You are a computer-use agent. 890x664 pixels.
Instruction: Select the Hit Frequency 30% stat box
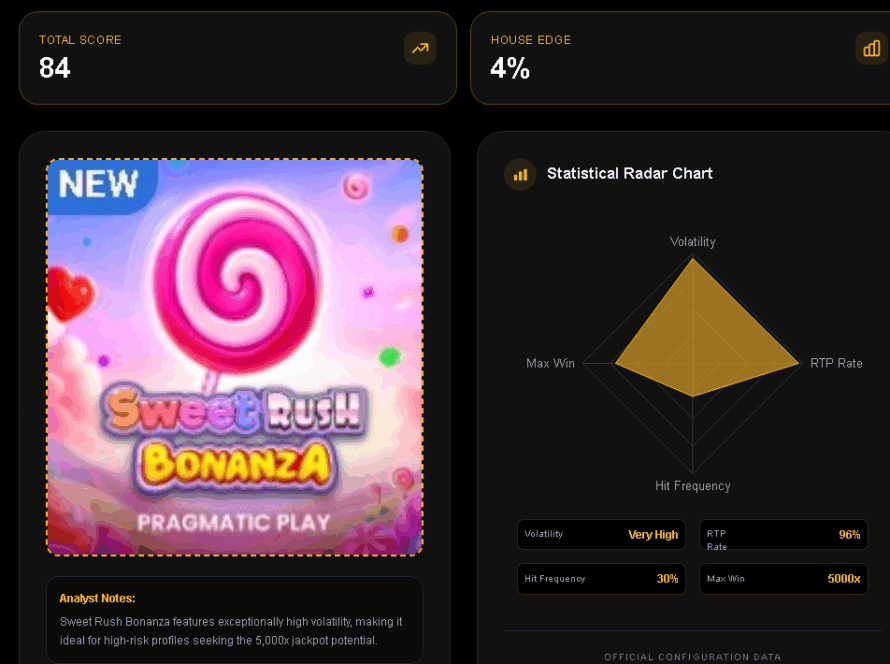[601, 579]
